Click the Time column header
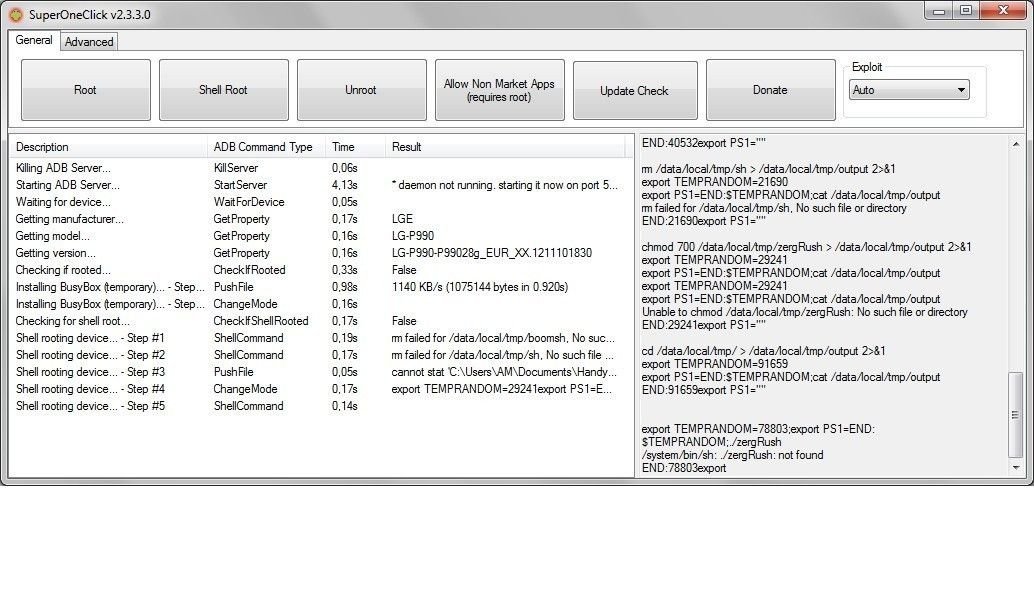Screen dimensions: 1034x600 pyautogui.click(x=355, y=146)
